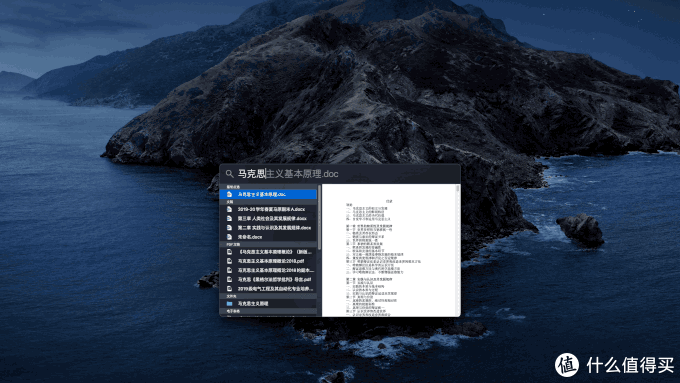Click the results list vertical scrollbar
The width and height of the screenshot is (680, 383).
[x=320, y=218]
